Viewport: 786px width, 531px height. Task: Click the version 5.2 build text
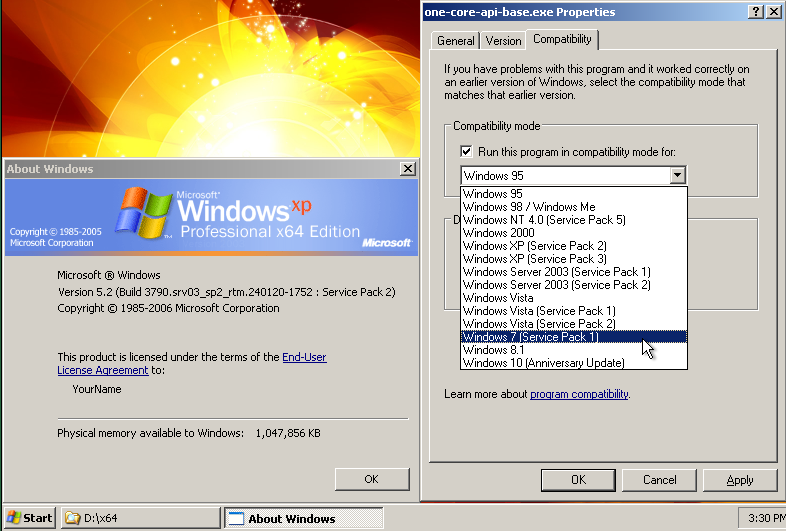pos(227,292)
